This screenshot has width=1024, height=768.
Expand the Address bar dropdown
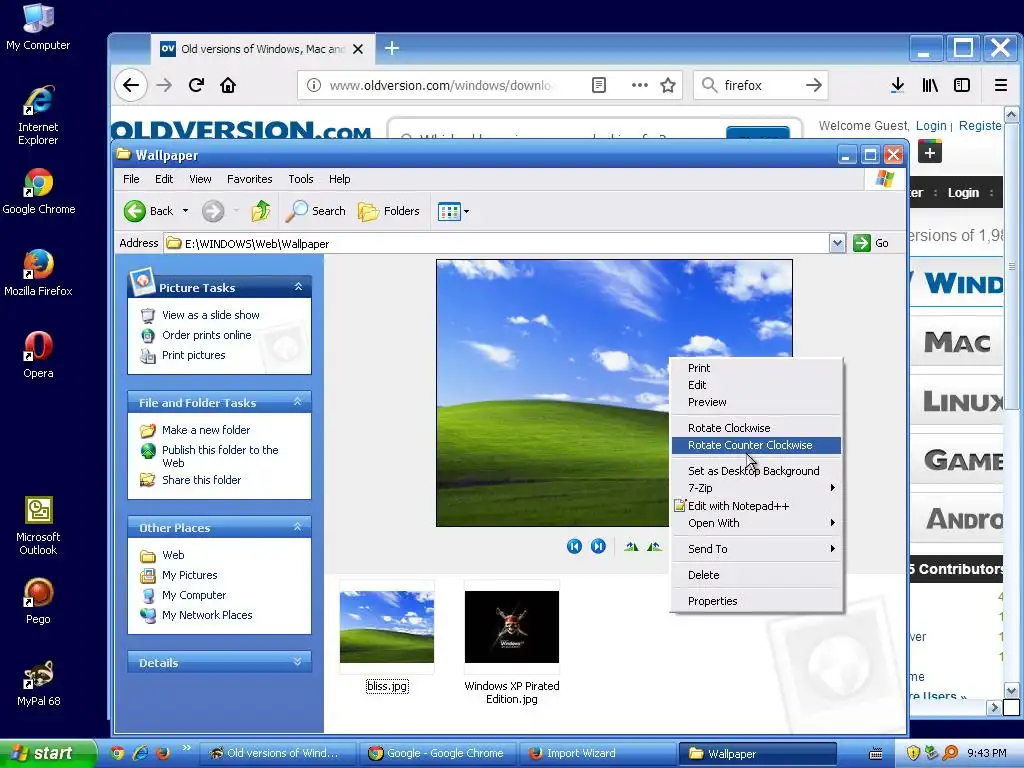[837, 244]
